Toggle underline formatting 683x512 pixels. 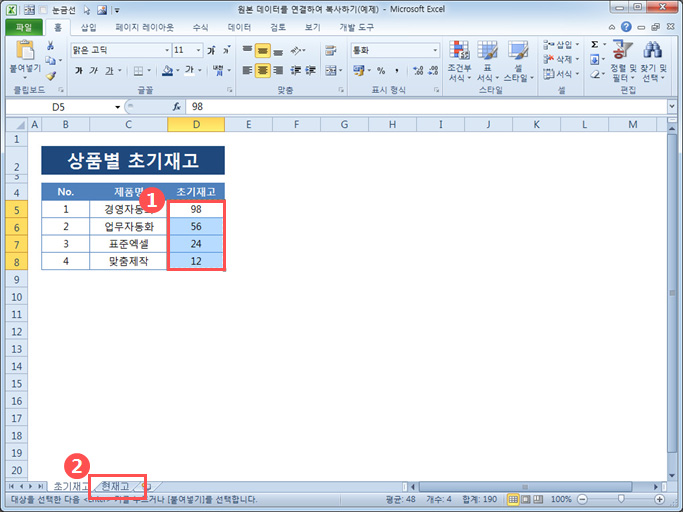click(x=109, y=70)
